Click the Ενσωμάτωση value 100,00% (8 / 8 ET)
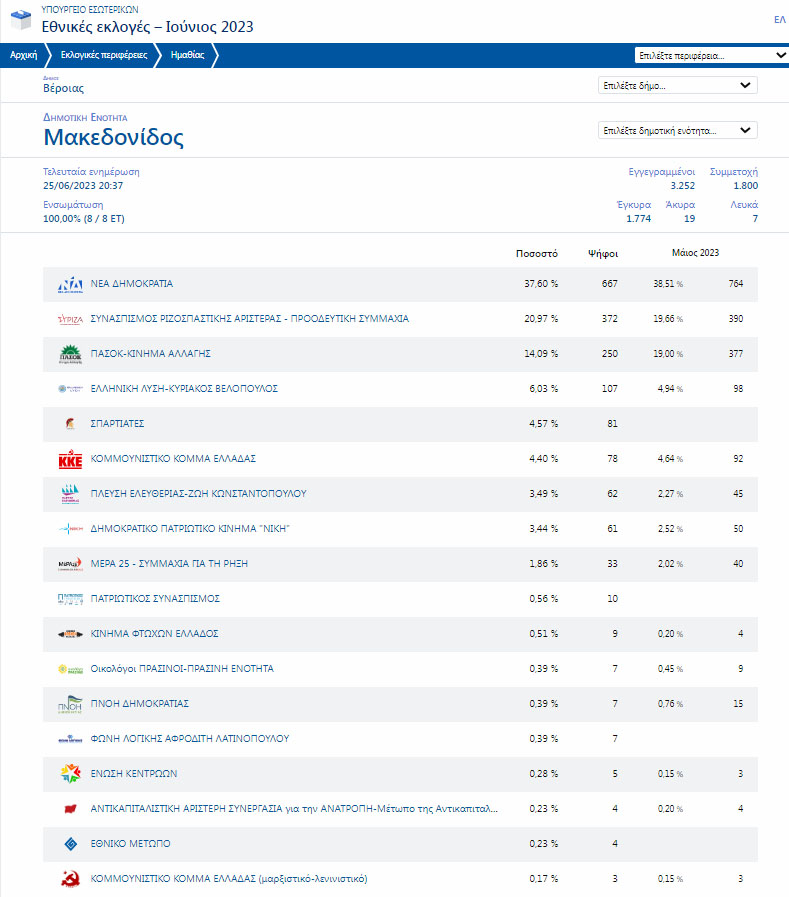This screenshot has width=789, height=897. (x=84, y=219)
